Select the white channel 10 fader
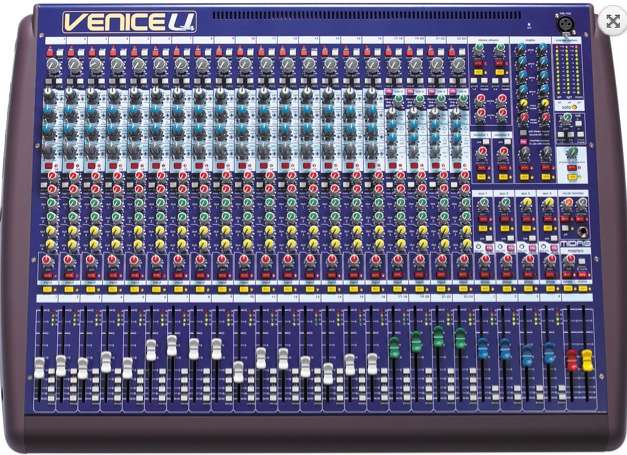This screenshot has width=627, height=455. pyautogui.click(x=238, y=372)
